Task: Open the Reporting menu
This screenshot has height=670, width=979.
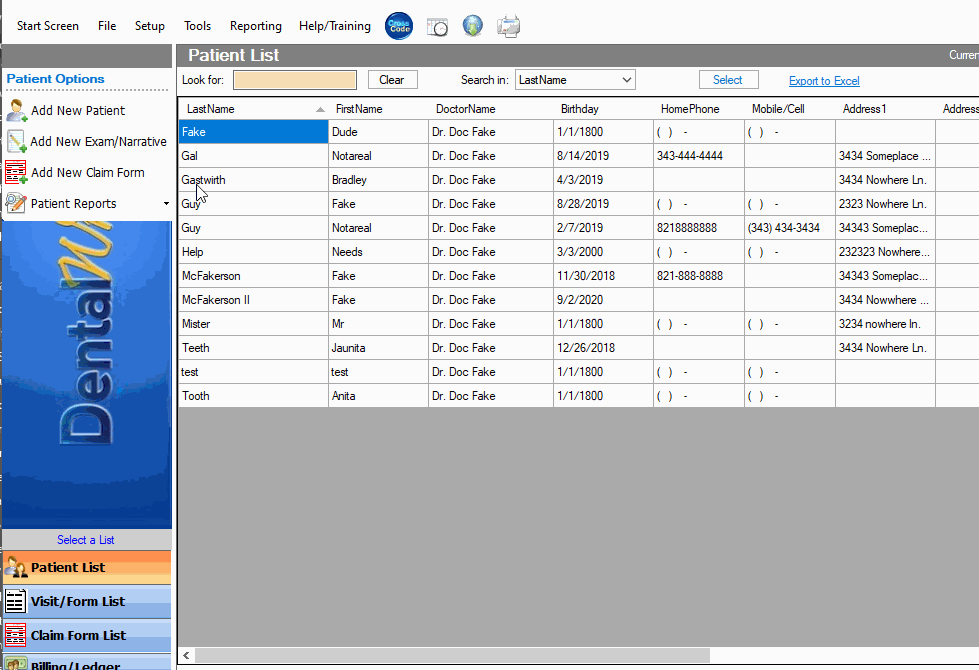Action: point(255,26)
